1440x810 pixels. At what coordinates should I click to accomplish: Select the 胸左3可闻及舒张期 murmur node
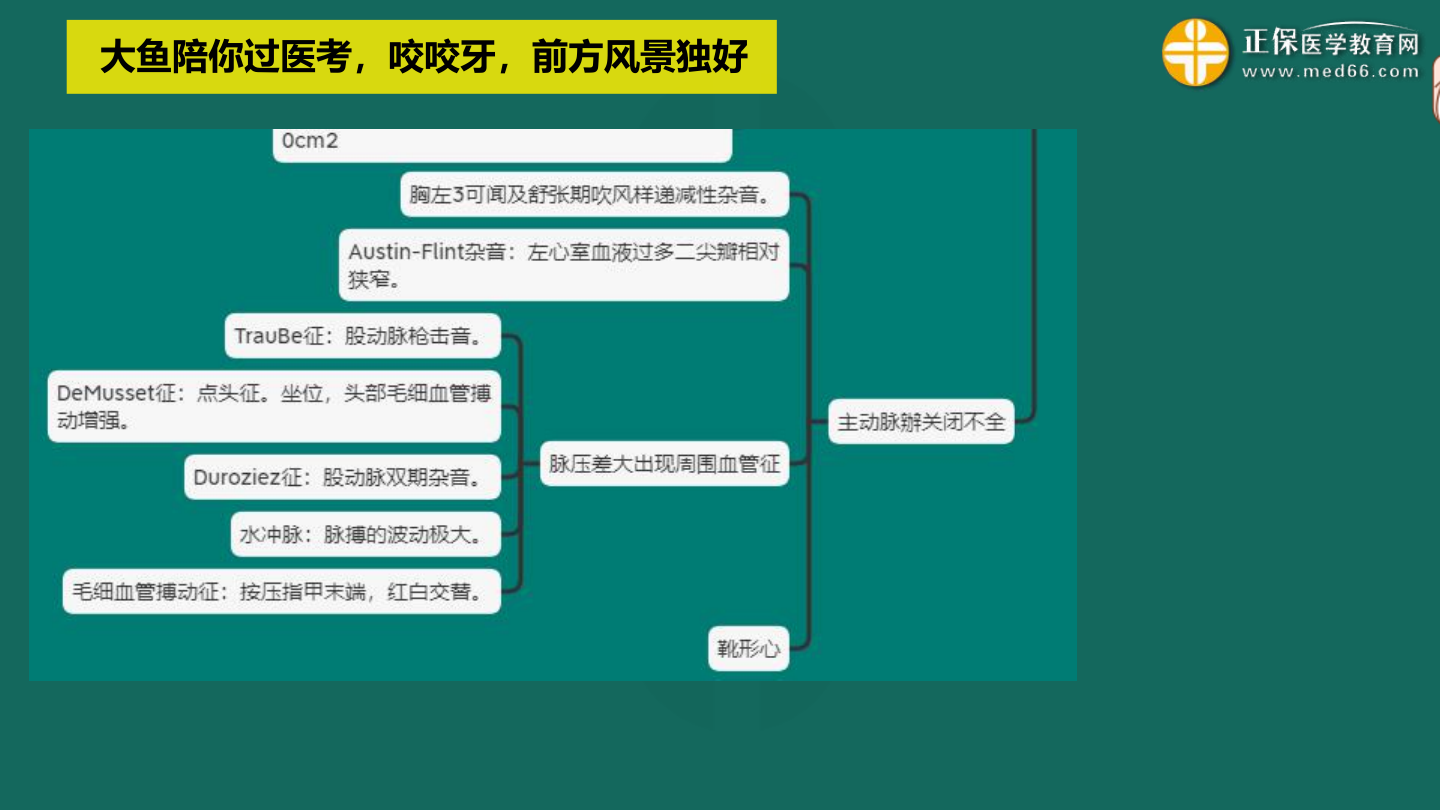coord(594,194)
